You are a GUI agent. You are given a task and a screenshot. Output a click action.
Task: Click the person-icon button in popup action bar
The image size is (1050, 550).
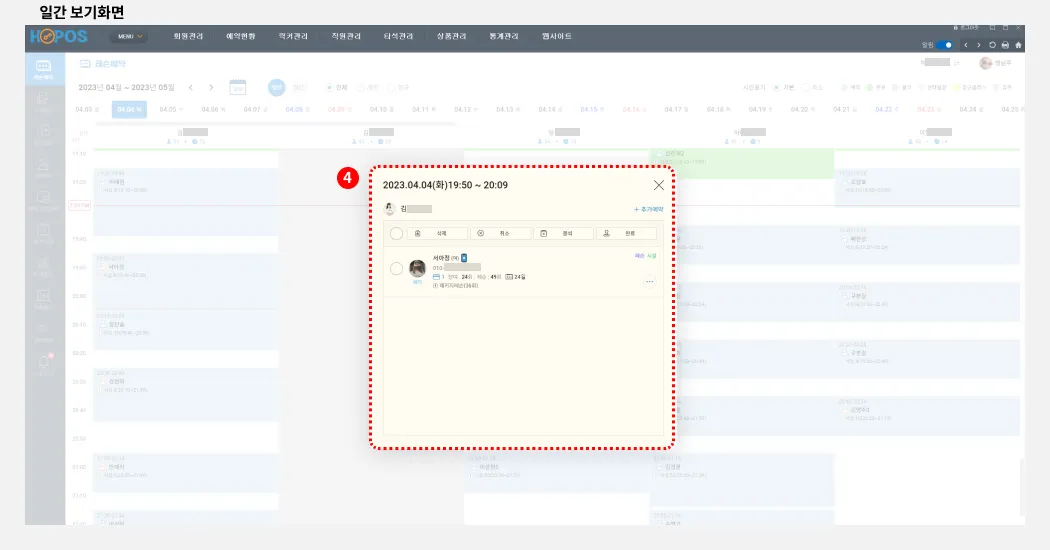coord(626,233)
